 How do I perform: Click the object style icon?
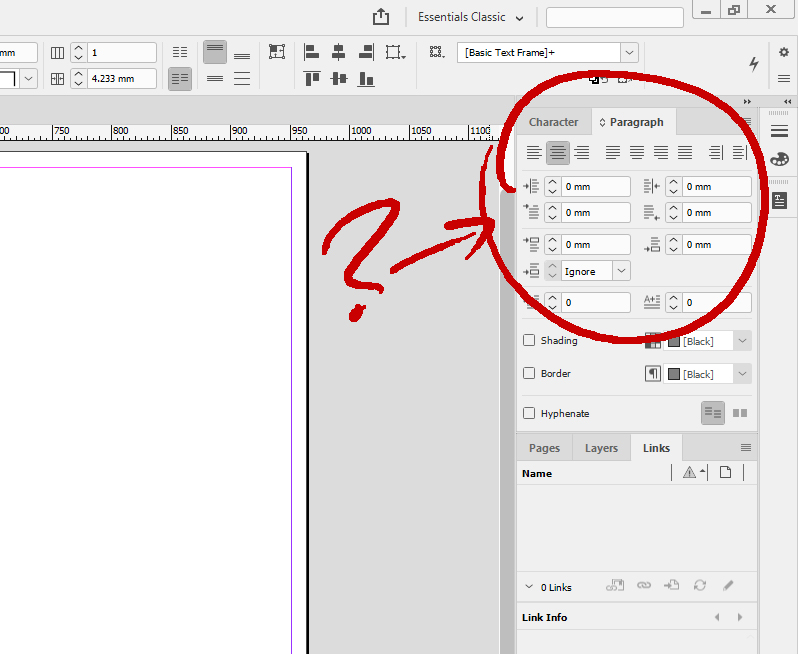click(x=437, y=52)
